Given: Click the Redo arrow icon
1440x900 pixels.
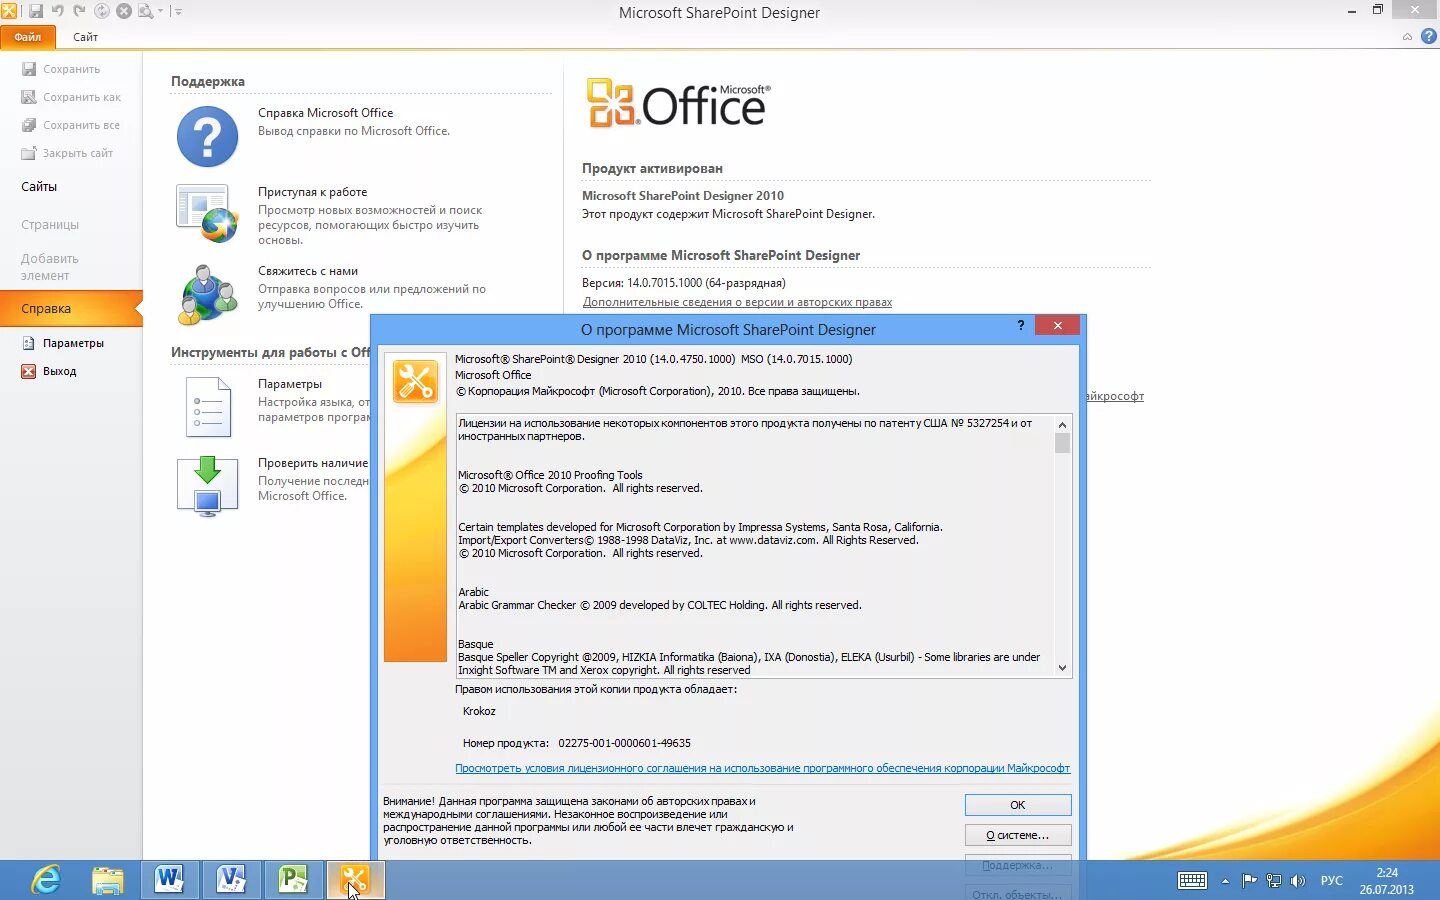Looking at the screenshot, I should pos(79,10).
